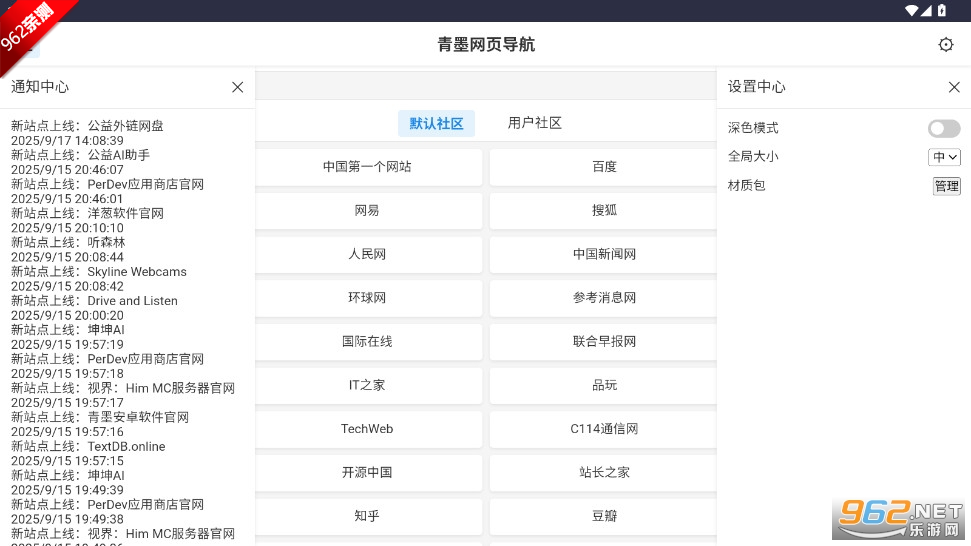
Task: Open the TechWeb site card
Action: tap(368, 428)
